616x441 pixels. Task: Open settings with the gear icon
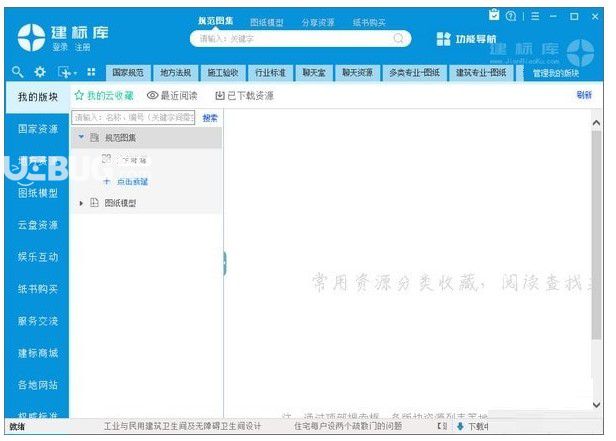tap(40, 72)
